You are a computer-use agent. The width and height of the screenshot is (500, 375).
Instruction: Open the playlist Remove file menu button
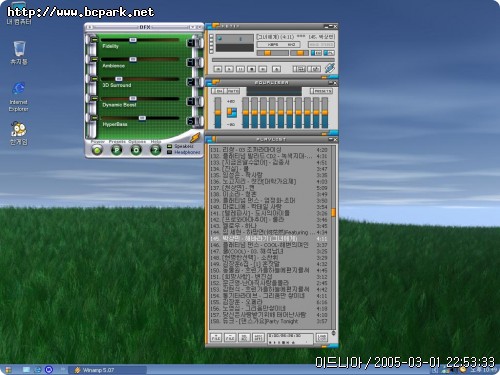(x=230, y=338)
